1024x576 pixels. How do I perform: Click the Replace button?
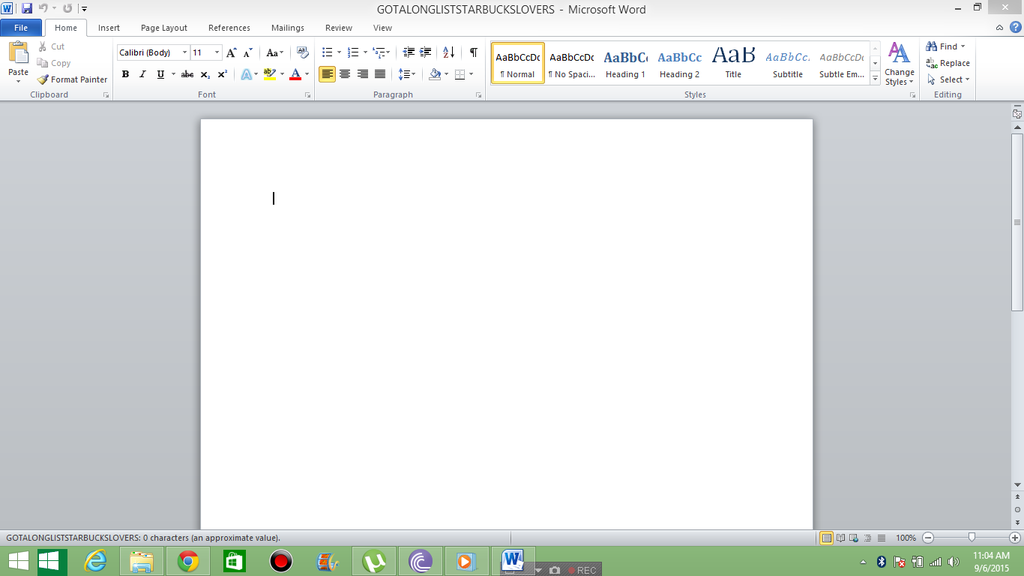[948, 63]
